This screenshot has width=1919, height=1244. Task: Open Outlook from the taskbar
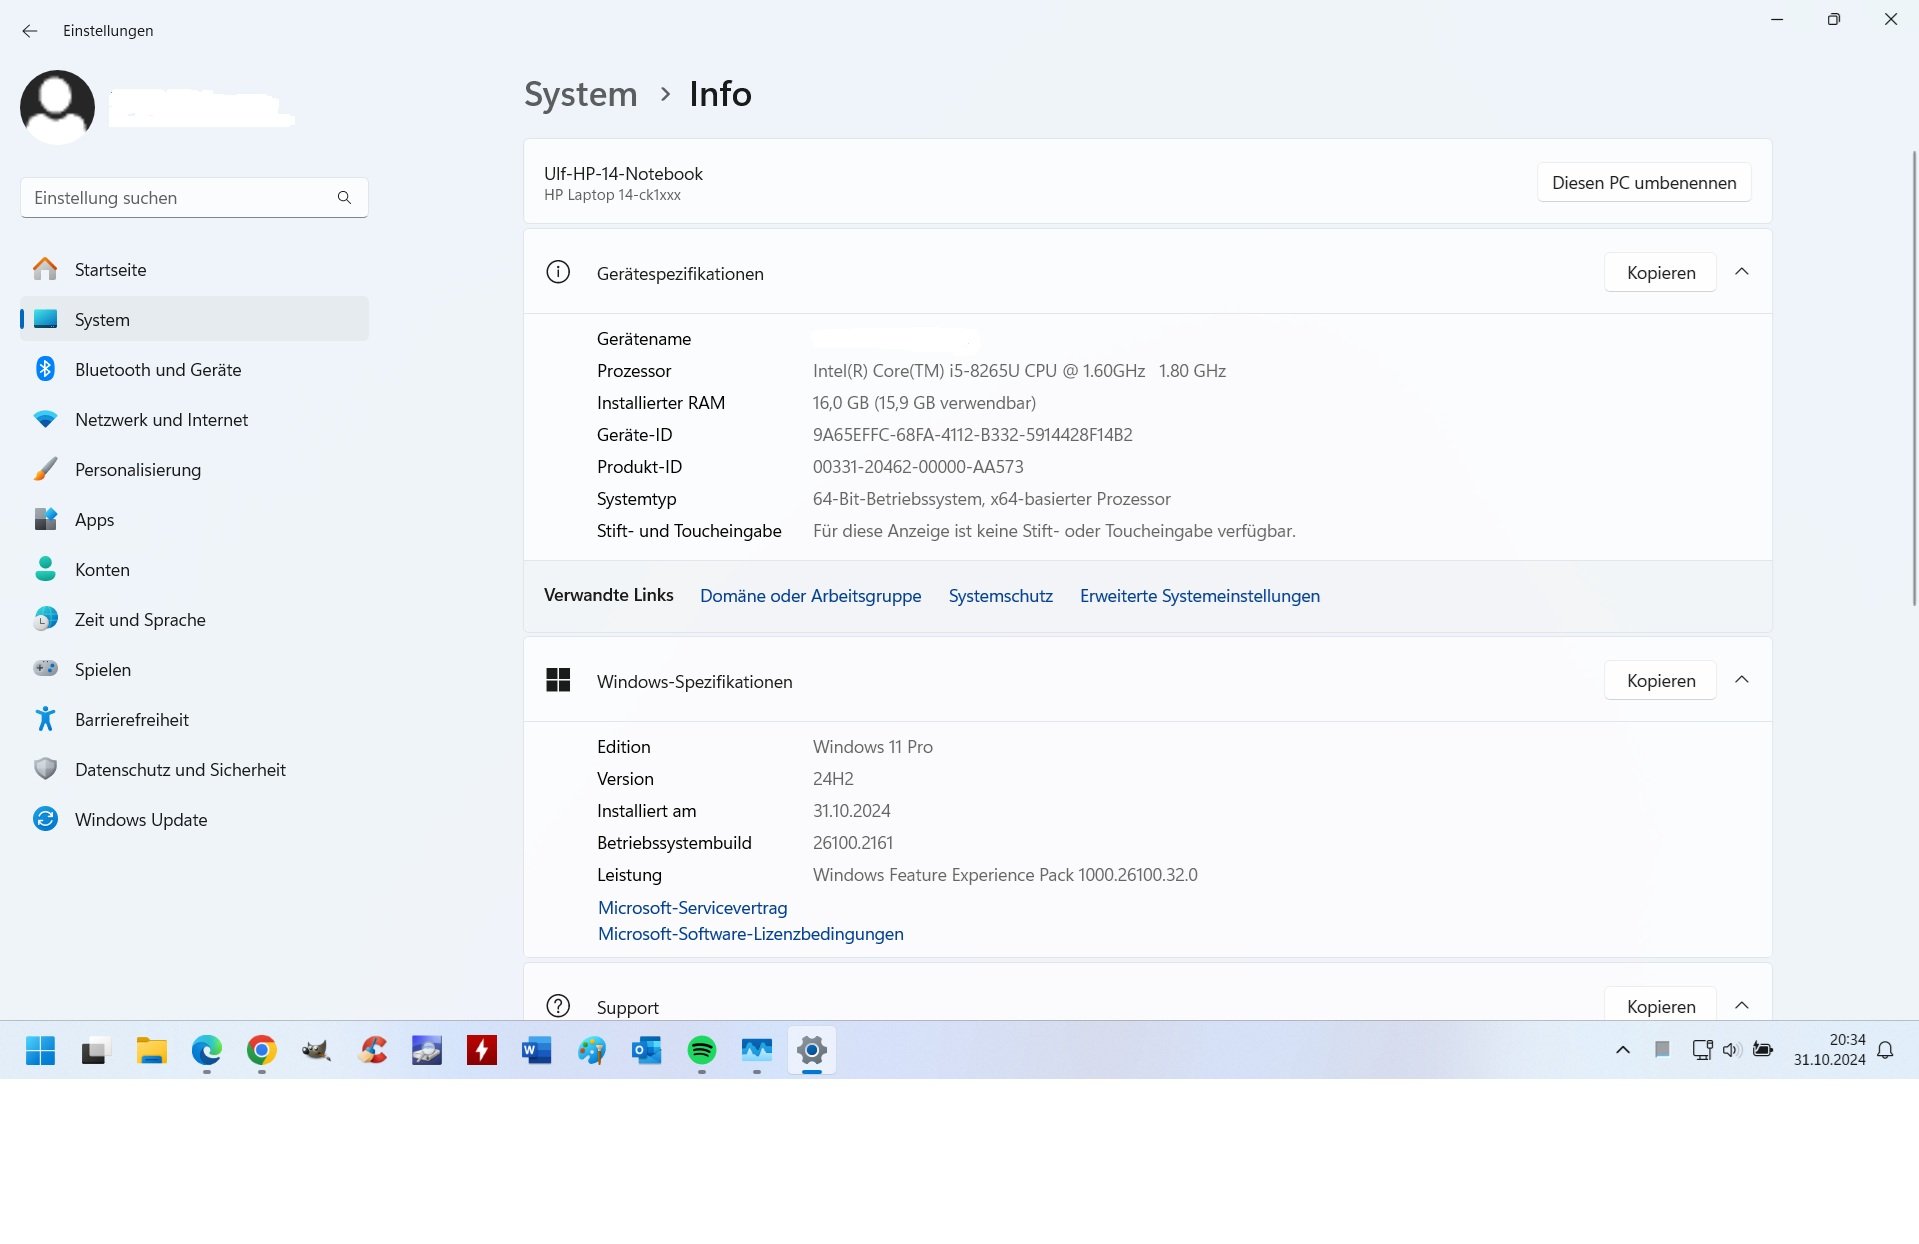pyautogui.click(x=647, y=1050)
